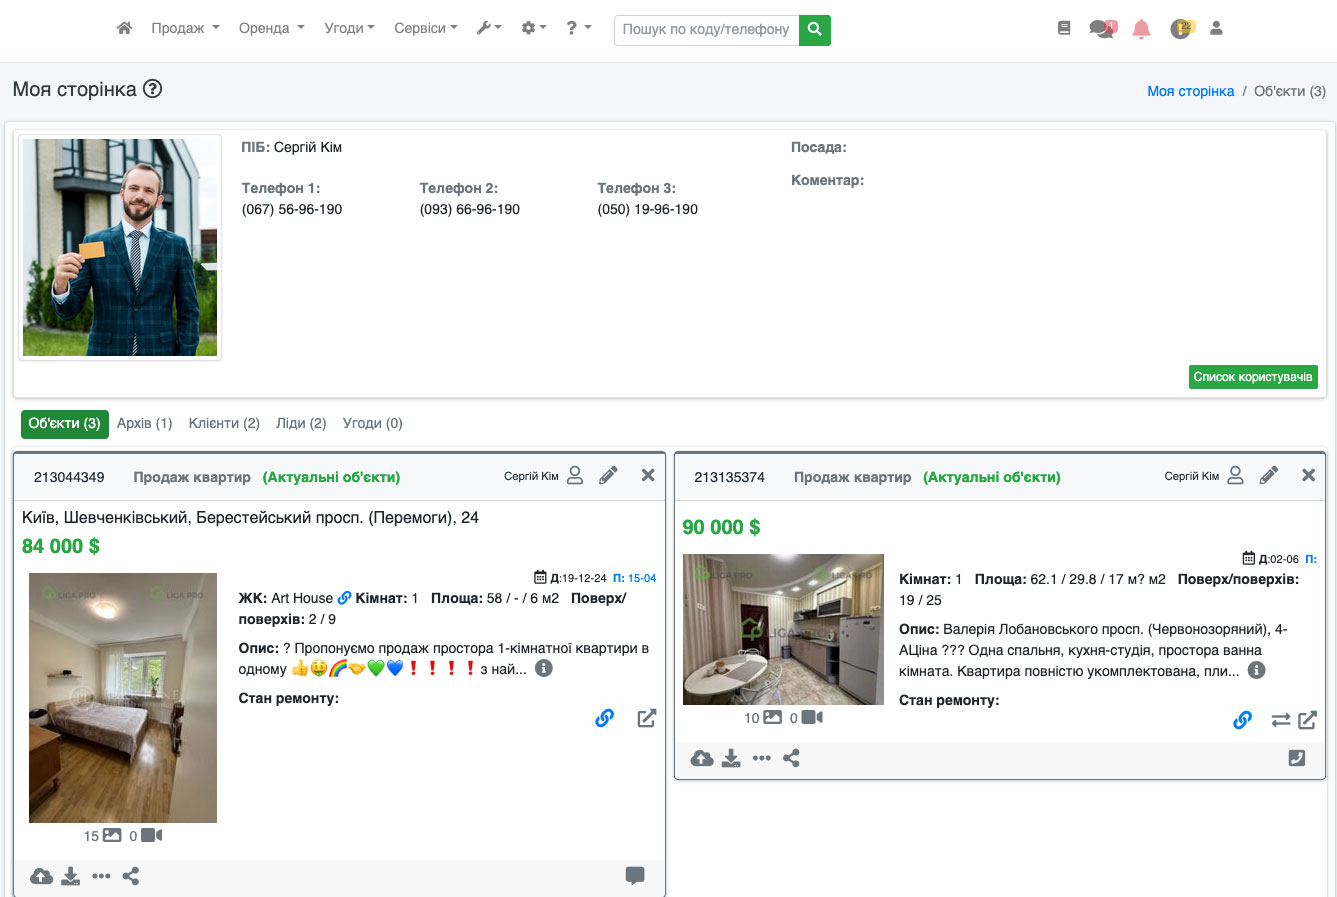Image resolution: width=1337 pixels, height=897 pixels.
Task: Select the Клієнти (2) tab
Action: (x=224, y=423)
